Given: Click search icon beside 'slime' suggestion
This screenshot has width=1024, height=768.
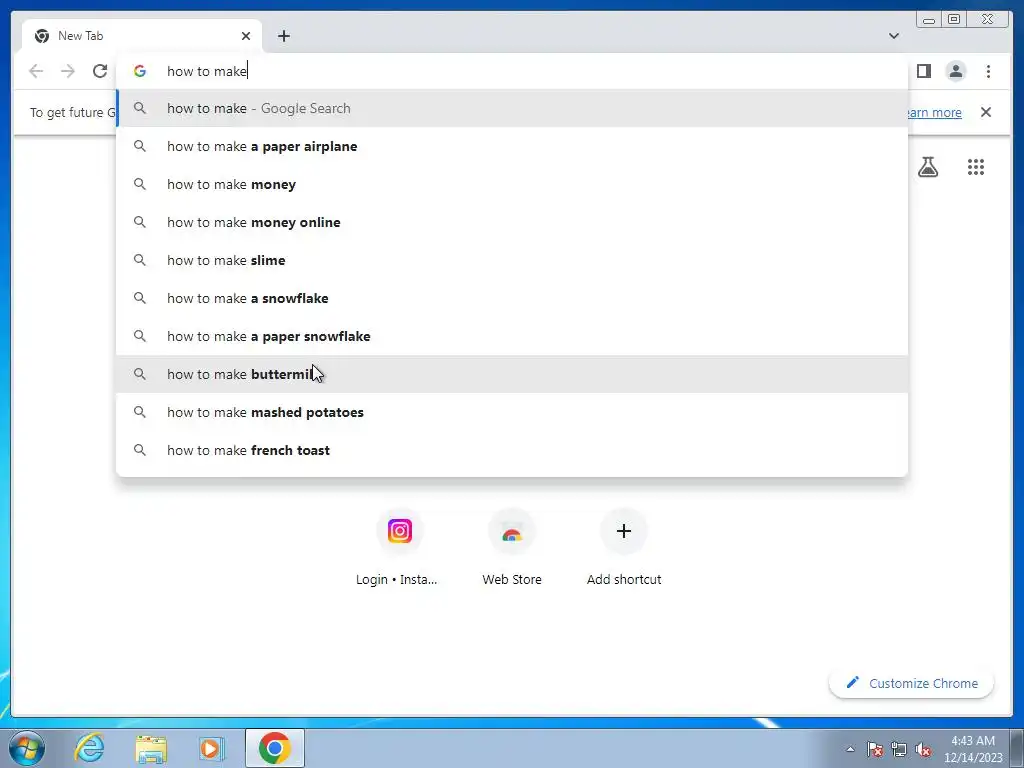Looking at the screenshot, I should 140,260.
